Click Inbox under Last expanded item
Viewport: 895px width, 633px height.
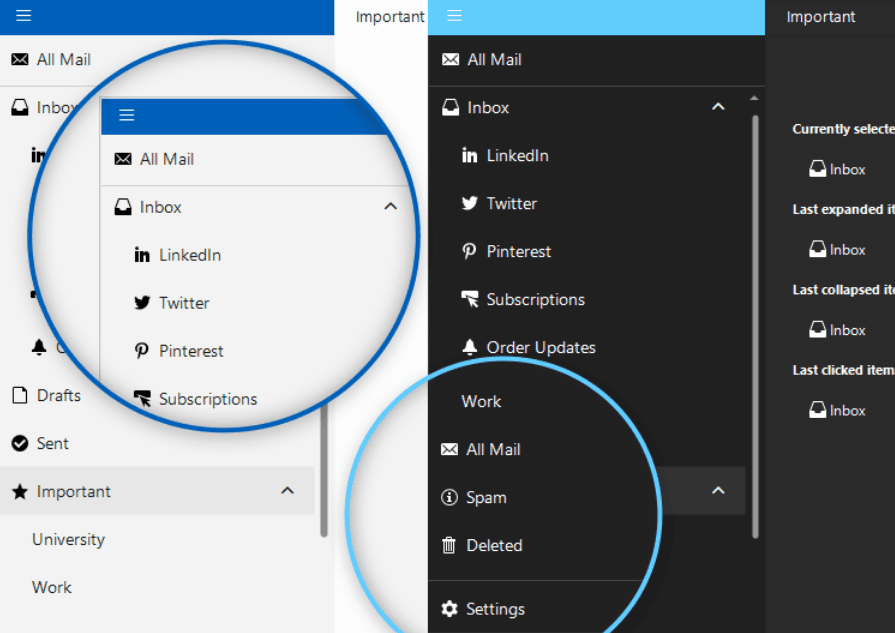[x=837, y=250]
